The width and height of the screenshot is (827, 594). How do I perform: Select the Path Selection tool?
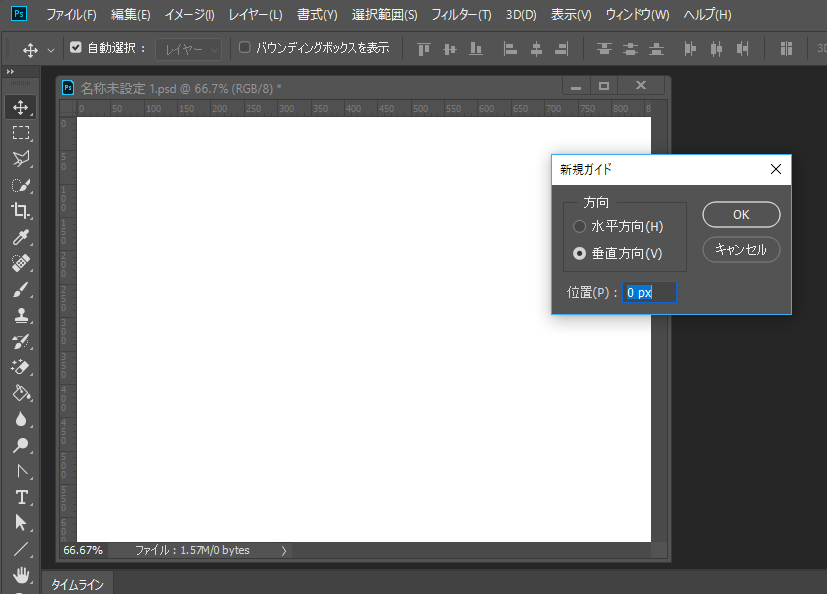[x=21, y=523]
